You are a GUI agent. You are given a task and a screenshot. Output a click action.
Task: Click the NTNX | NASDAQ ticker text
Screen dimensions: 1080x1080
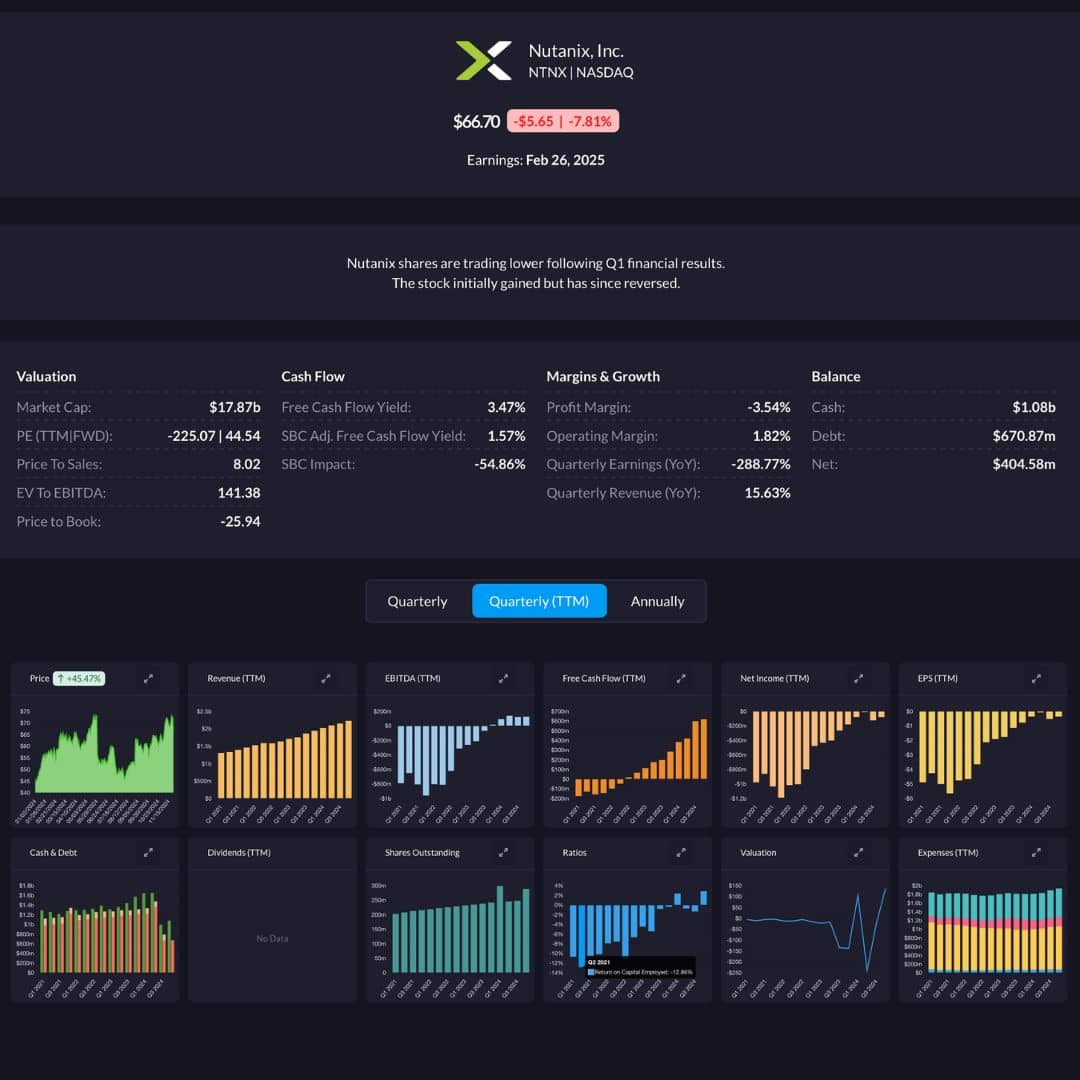pyautogui.click(x=581, y=72)
